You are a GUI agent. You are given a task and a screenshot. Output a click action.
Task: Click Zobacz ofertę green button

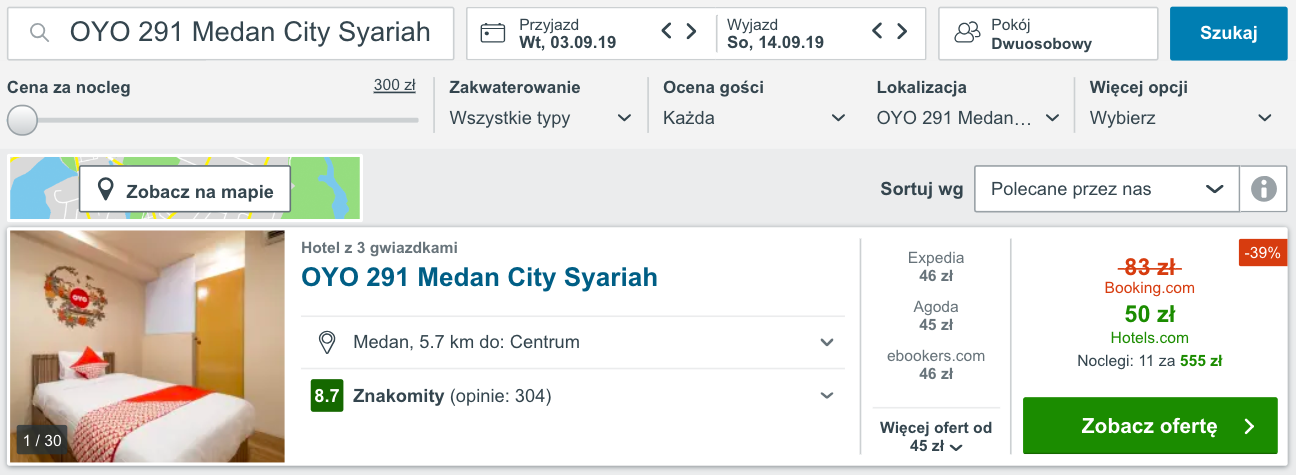click(x=1150, y=426)
